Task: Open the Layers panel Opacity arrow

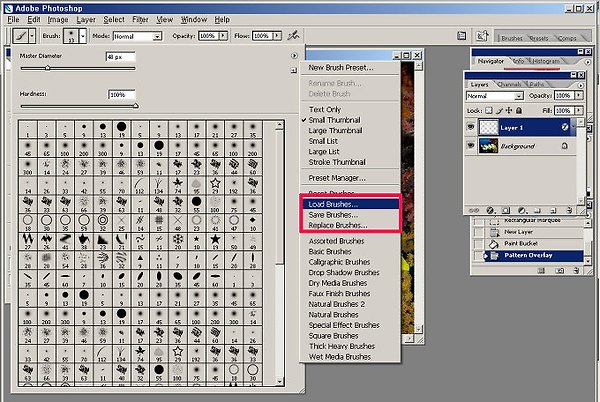Action: (579, 95)
